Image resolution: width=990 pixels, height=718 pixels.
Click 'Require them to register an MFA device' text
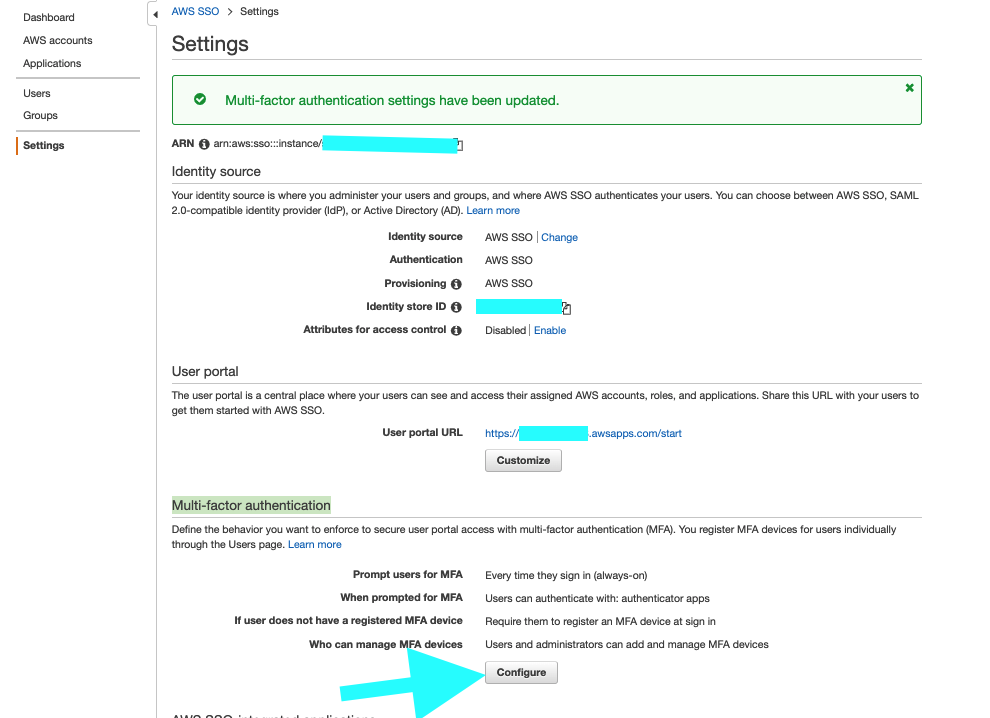(x=600, y=621)
